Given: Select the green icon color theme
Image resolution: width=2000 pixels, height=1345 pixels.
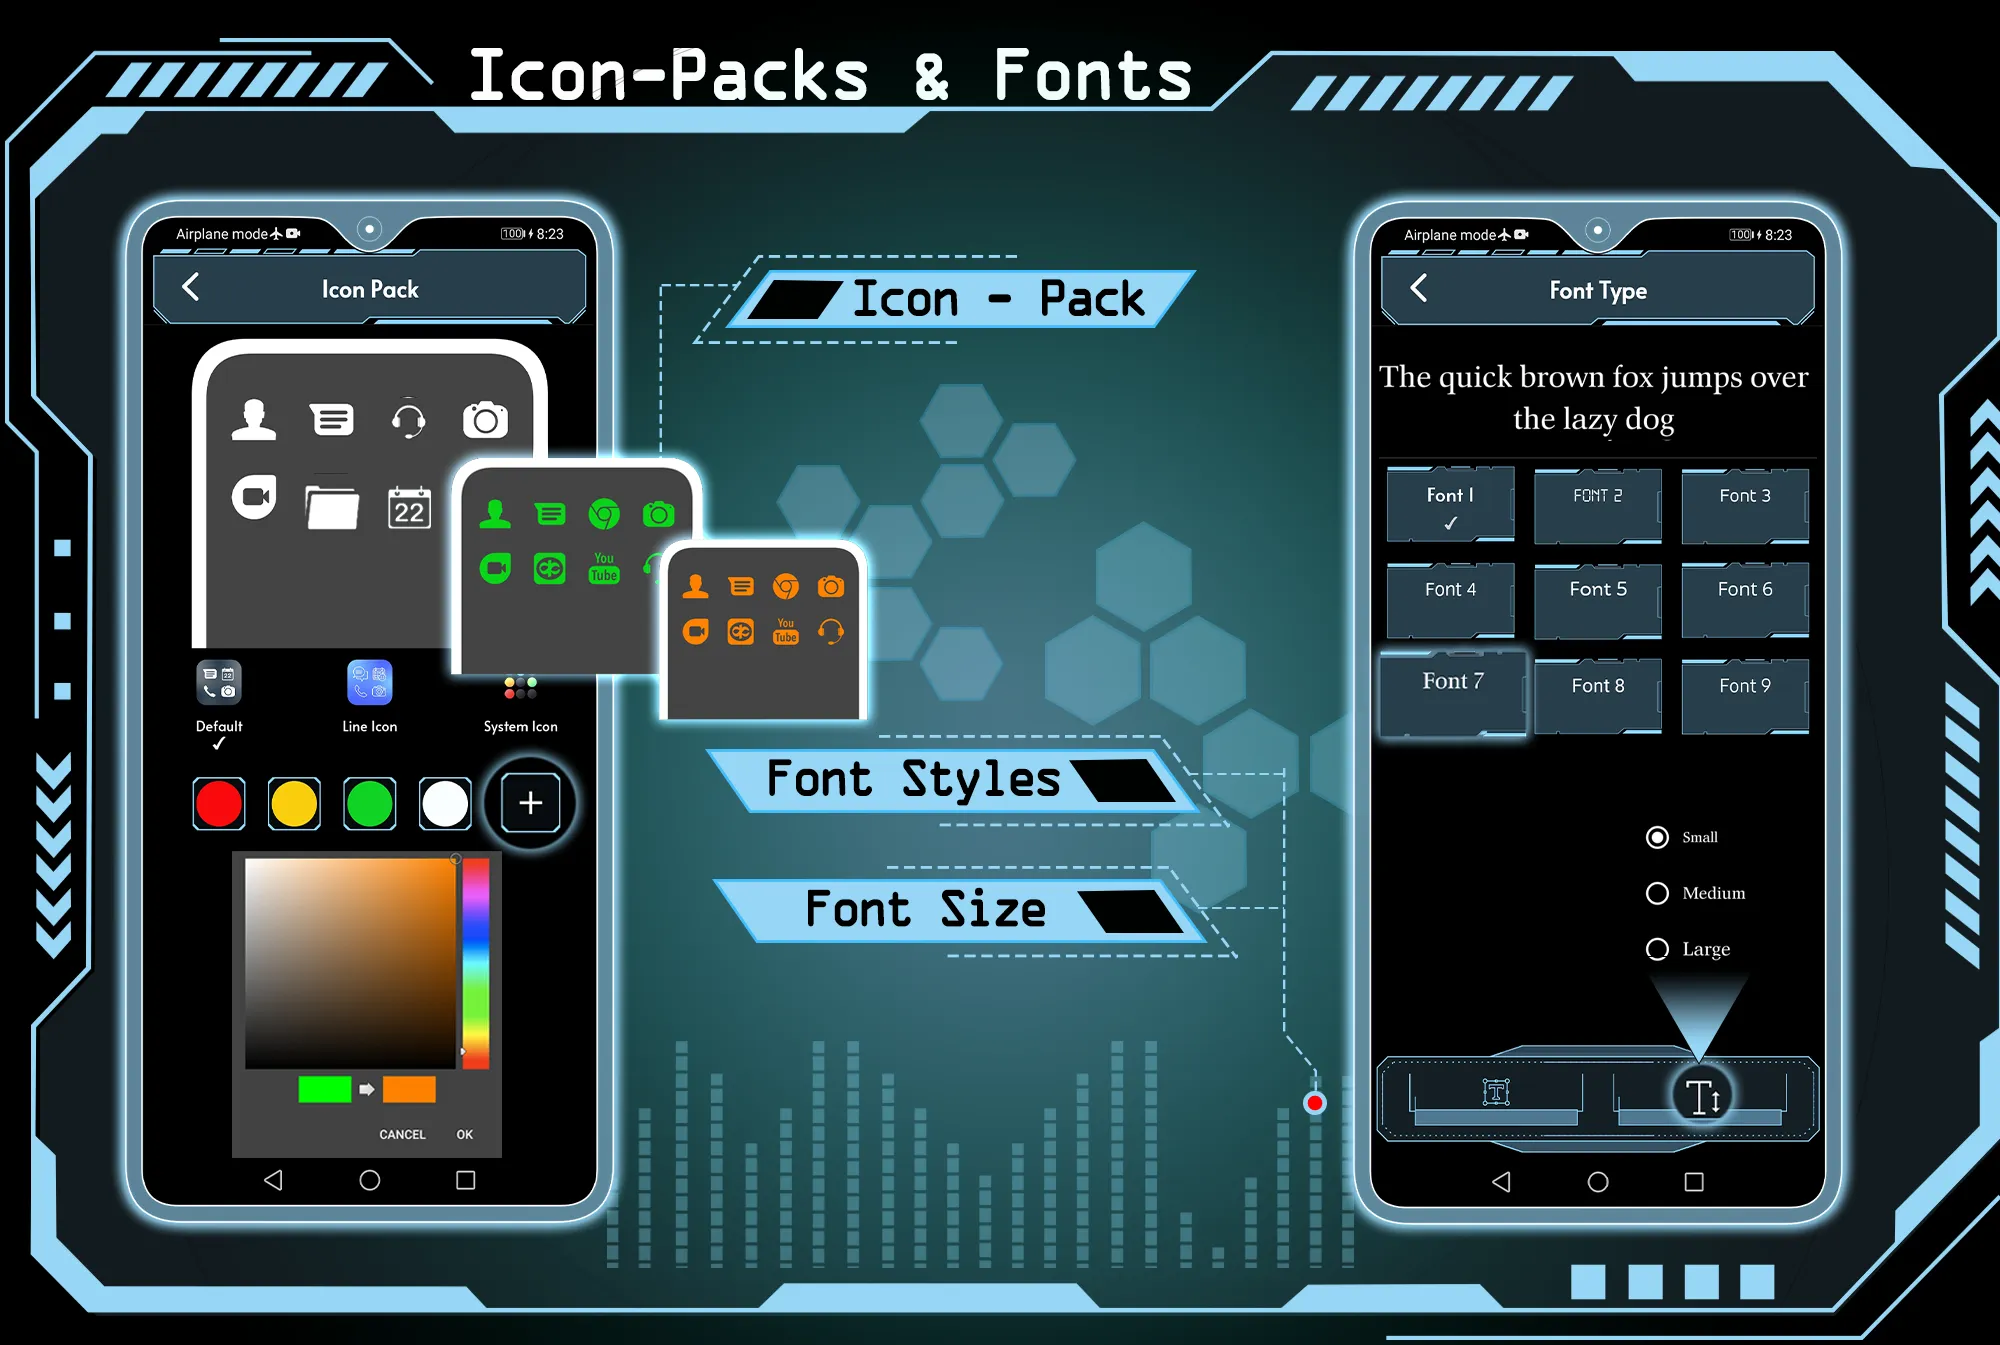Looking at the screenshot, I should click(369, 803).
